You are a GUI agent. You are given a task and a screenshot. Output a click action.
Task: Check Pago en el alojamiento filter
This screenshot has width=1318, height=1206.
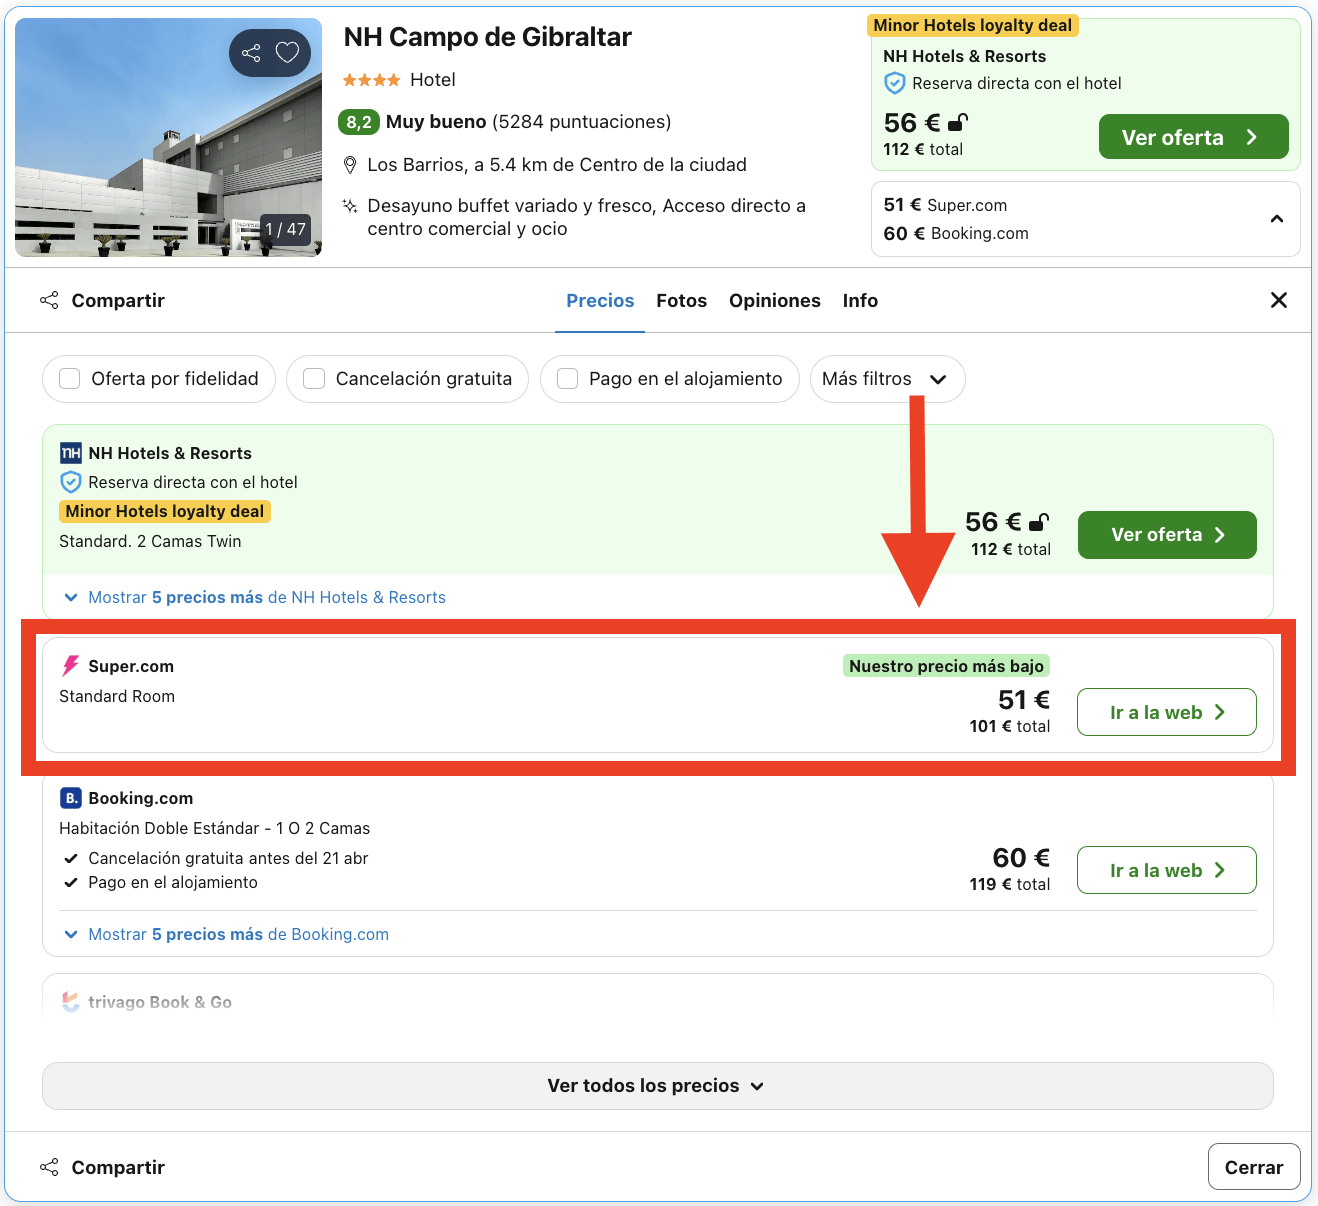point(568,379)
